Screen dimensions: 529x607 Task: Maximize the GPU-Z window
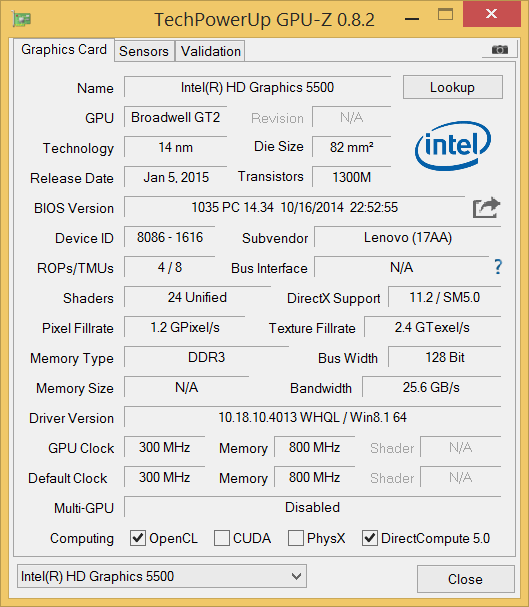[445, 15]
